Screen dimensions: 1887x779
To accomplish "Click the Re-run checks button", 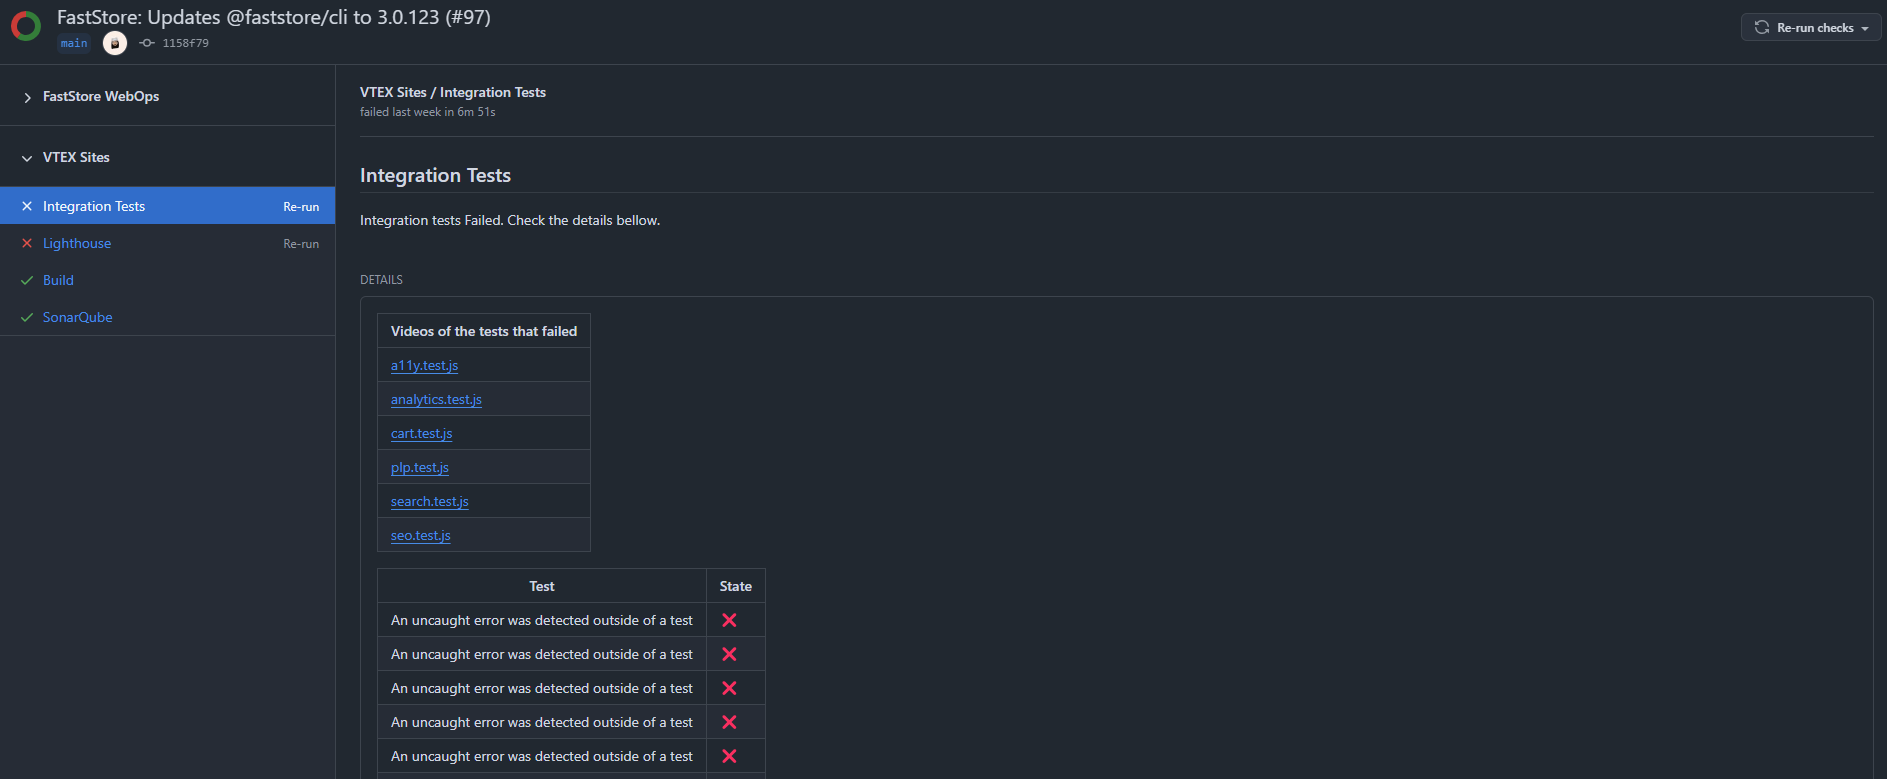I will click(x=1811, y=27).
